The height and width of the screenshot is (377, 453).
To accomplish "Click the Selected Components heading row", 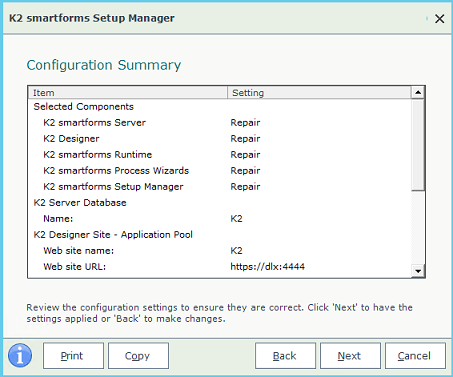I will click(x=220, y=107).
